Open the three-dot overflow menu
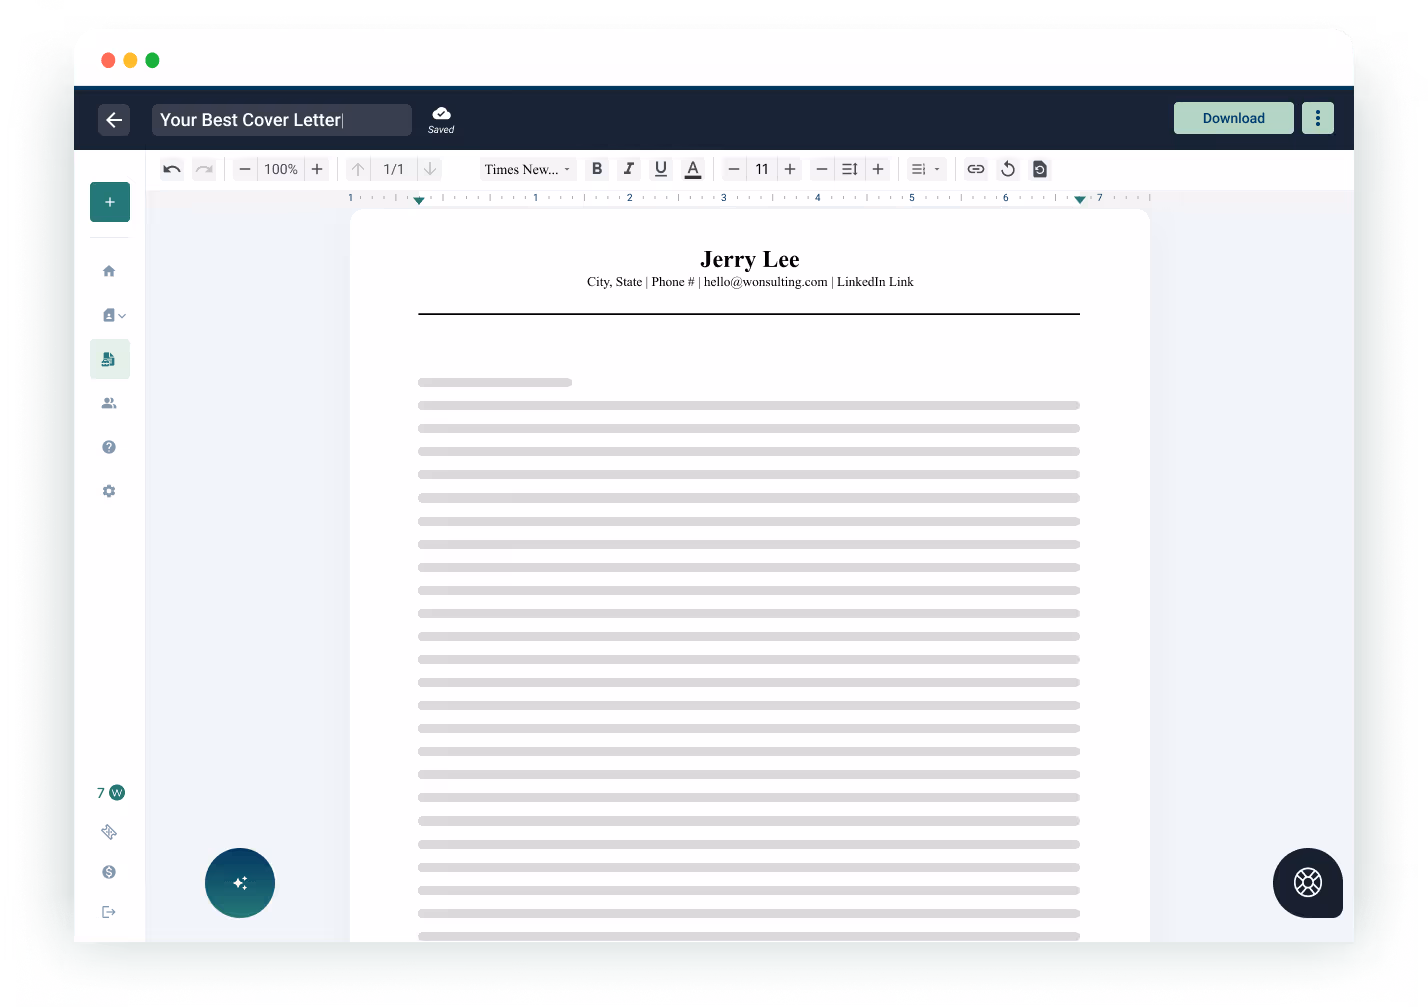Image resolution: width=1428 pixels, height=1007 pixels. (1318, 117)
